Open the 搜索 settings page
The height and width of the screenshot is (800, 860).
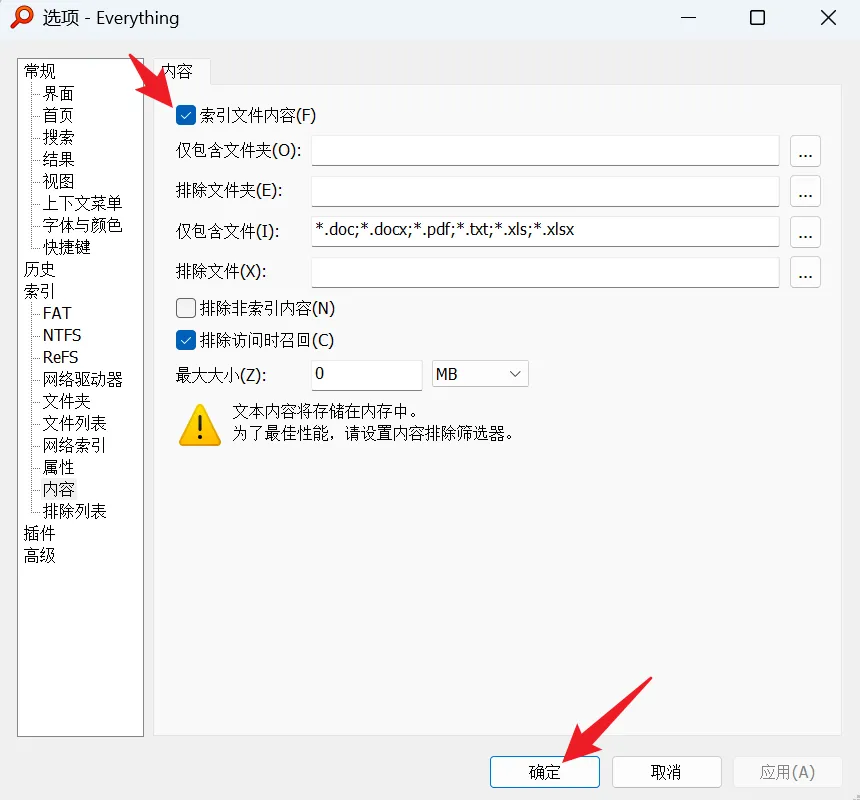point(58,137)
